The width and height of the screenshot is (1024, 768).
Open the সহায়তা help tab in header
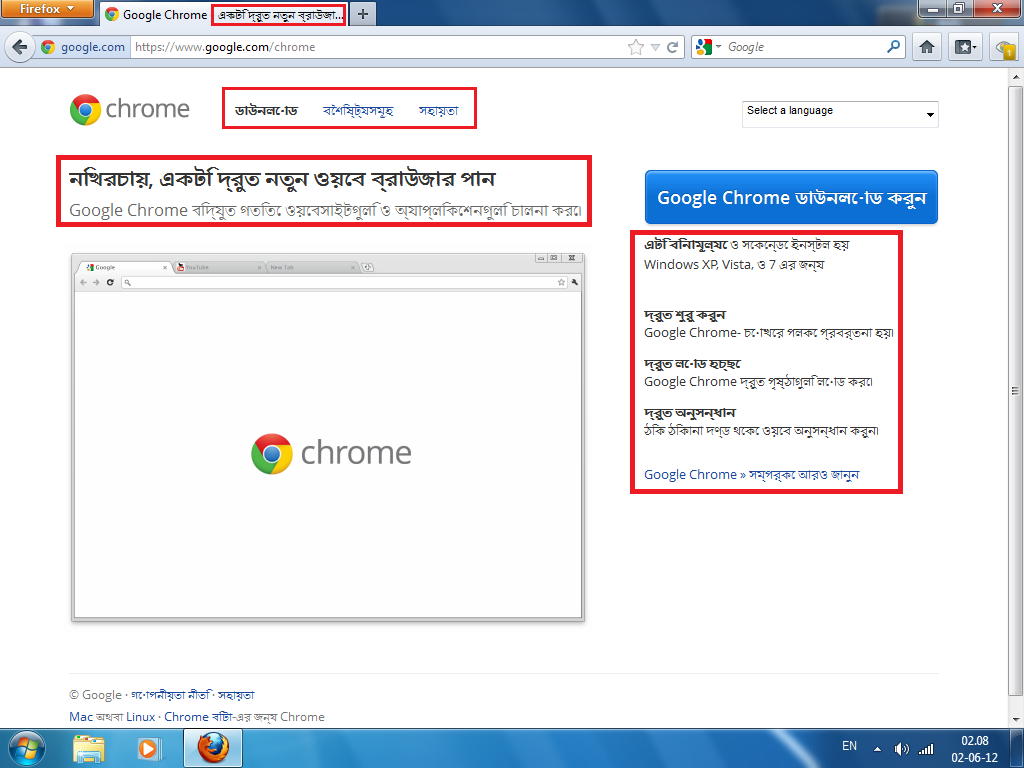pyautogui.click(x=438, y=110)
